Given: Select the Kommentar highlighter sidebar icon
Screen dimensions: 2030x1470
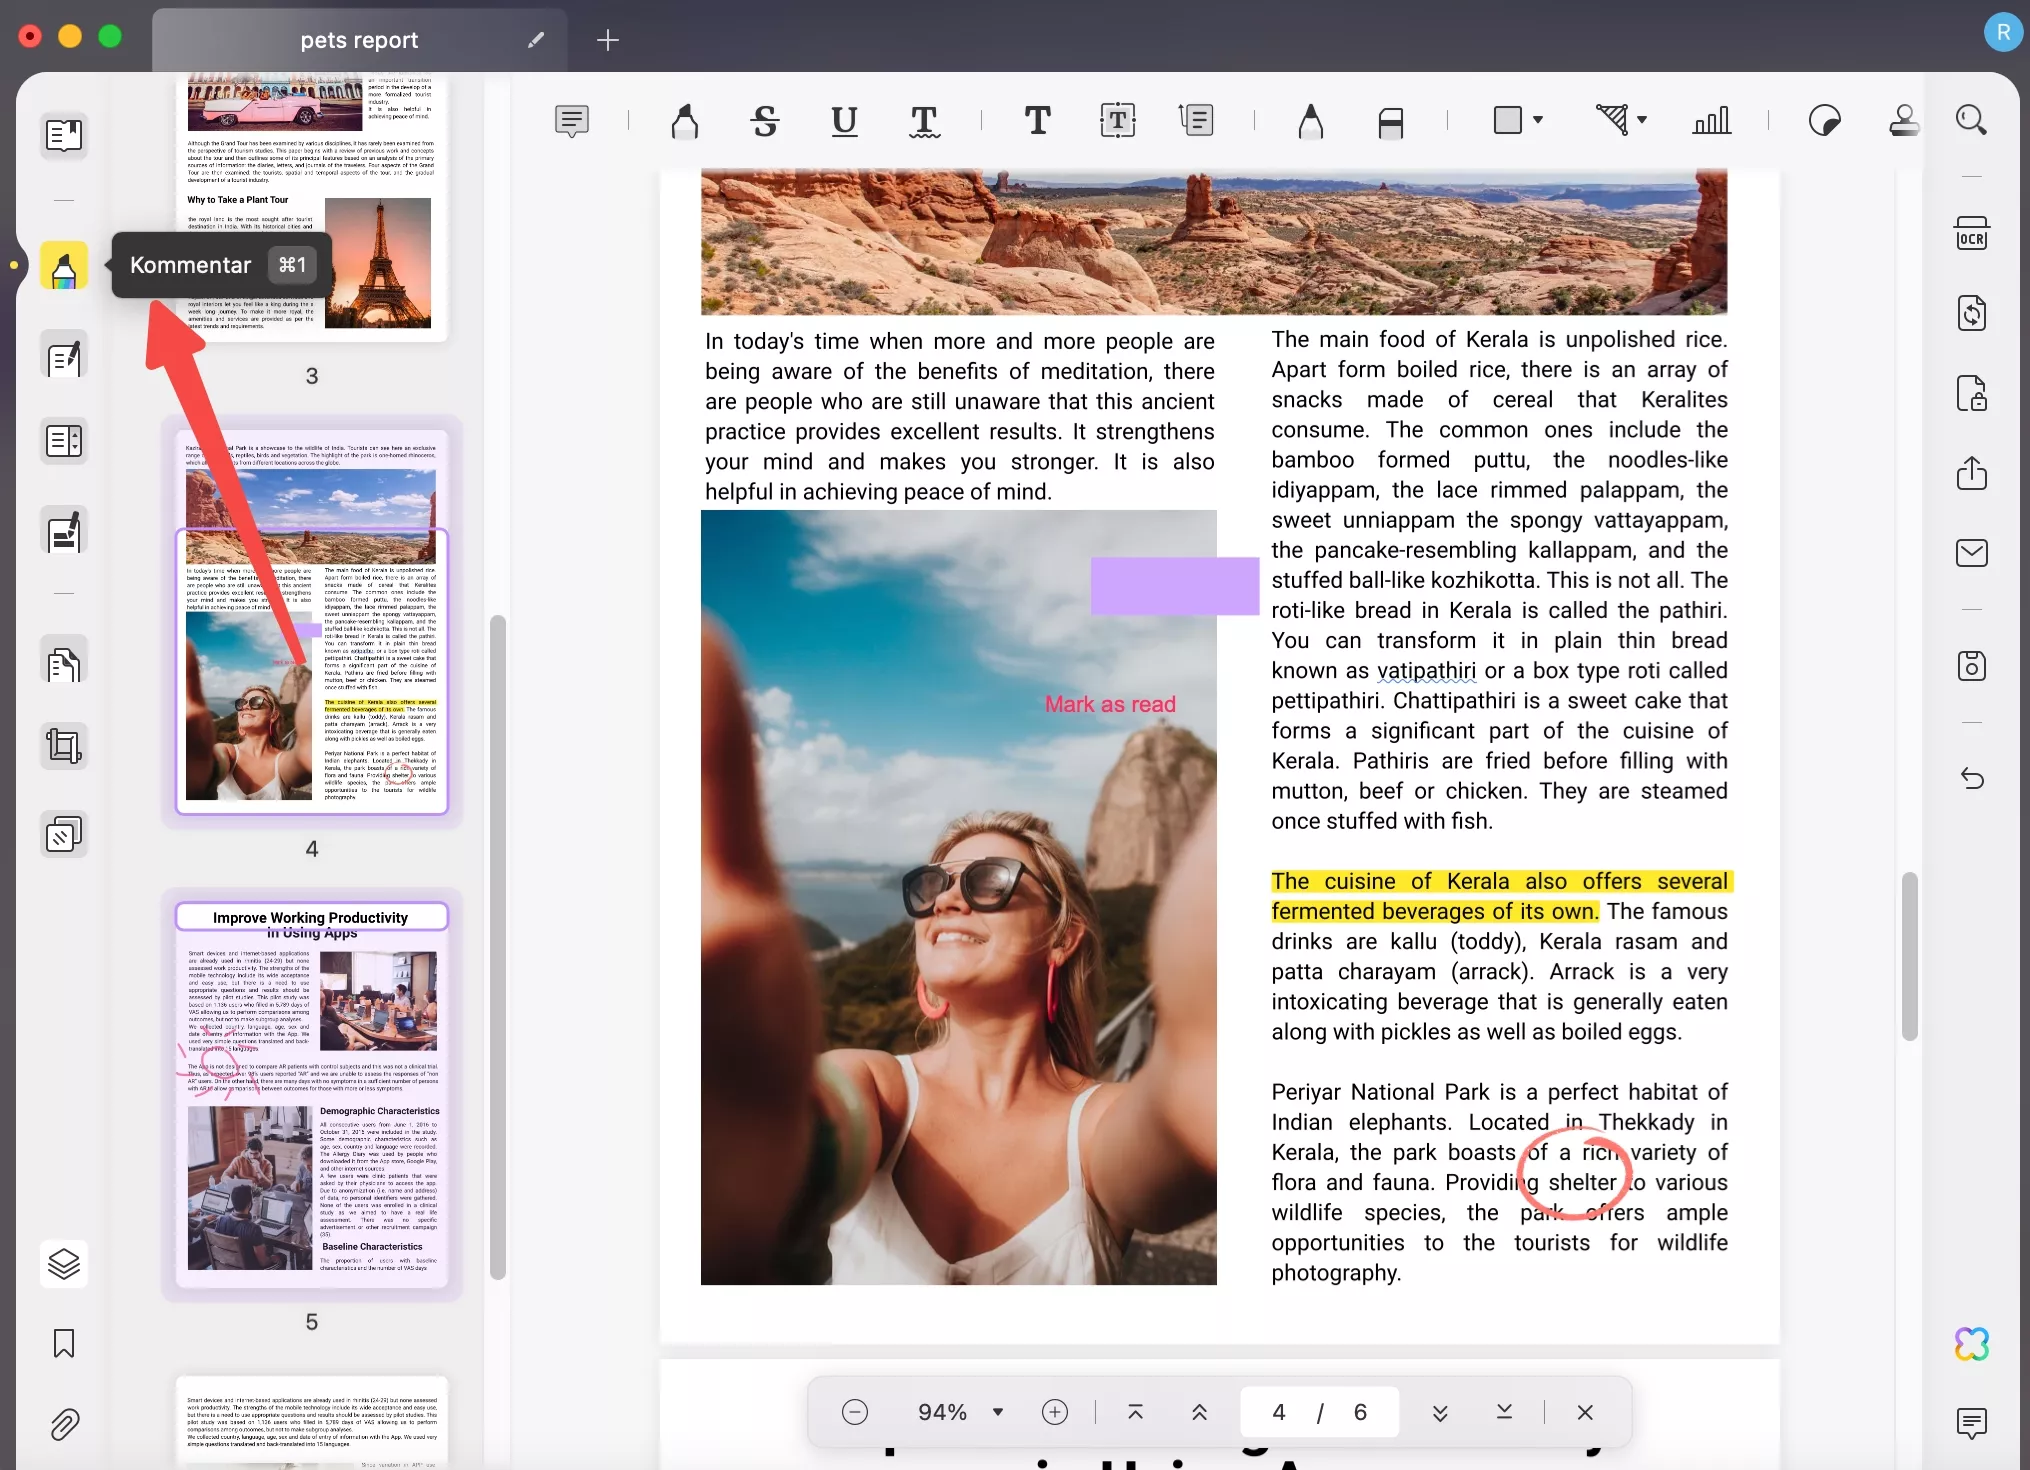Looking at the screenshot, I should (x=64, y=265).
